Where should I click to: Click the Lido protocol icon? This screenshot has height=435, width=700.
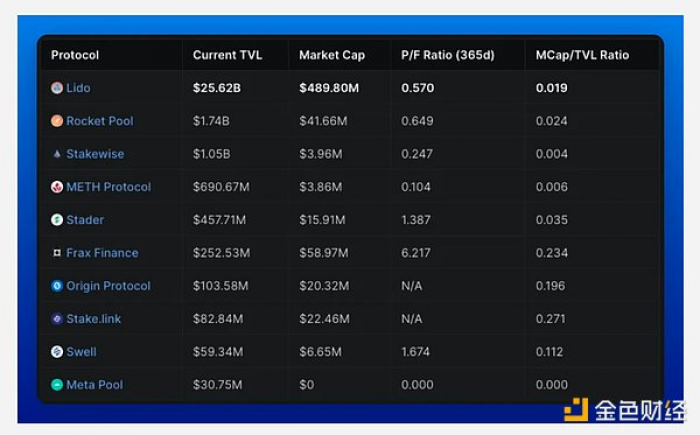tap(57, 88)
